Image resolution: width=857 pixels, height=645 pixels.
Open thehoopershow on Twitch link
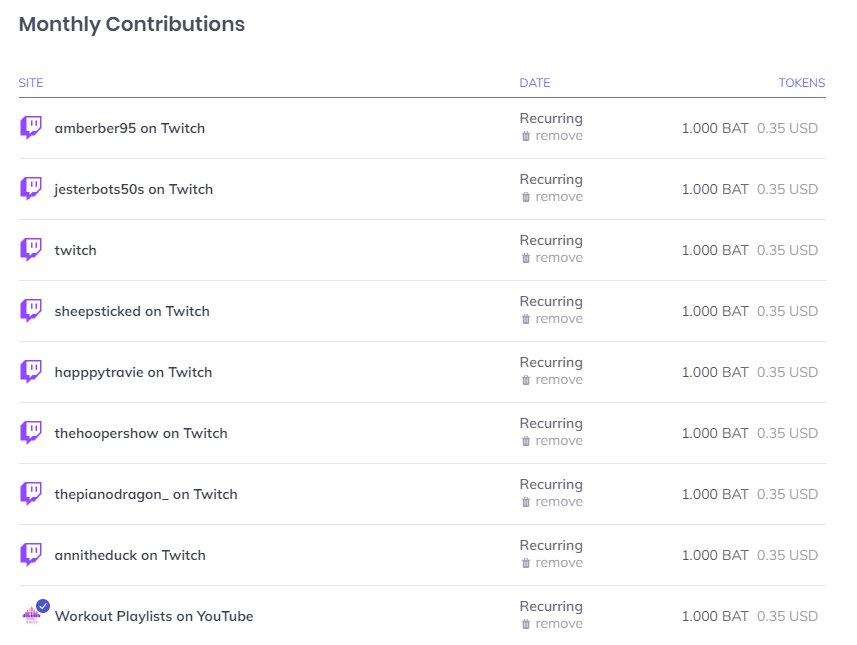coord(141,433)
